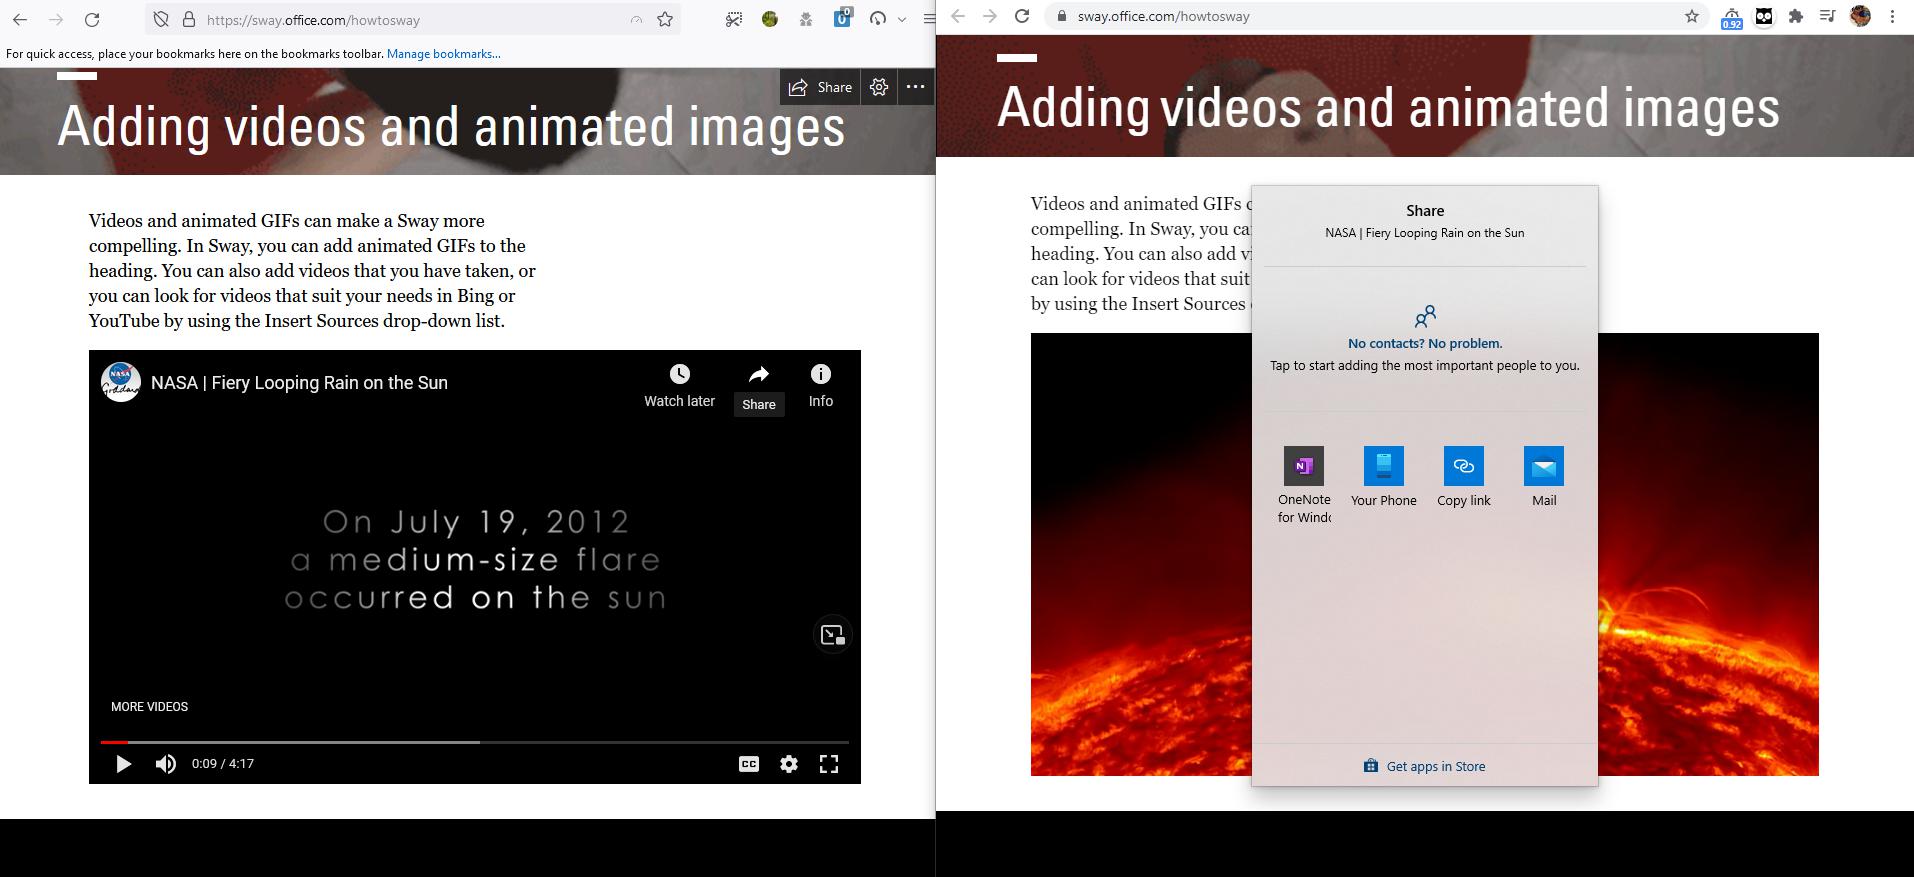Bookmark this page with Firefox star
The width and height of the screenshot is (1914, 877).
[665, 19]
